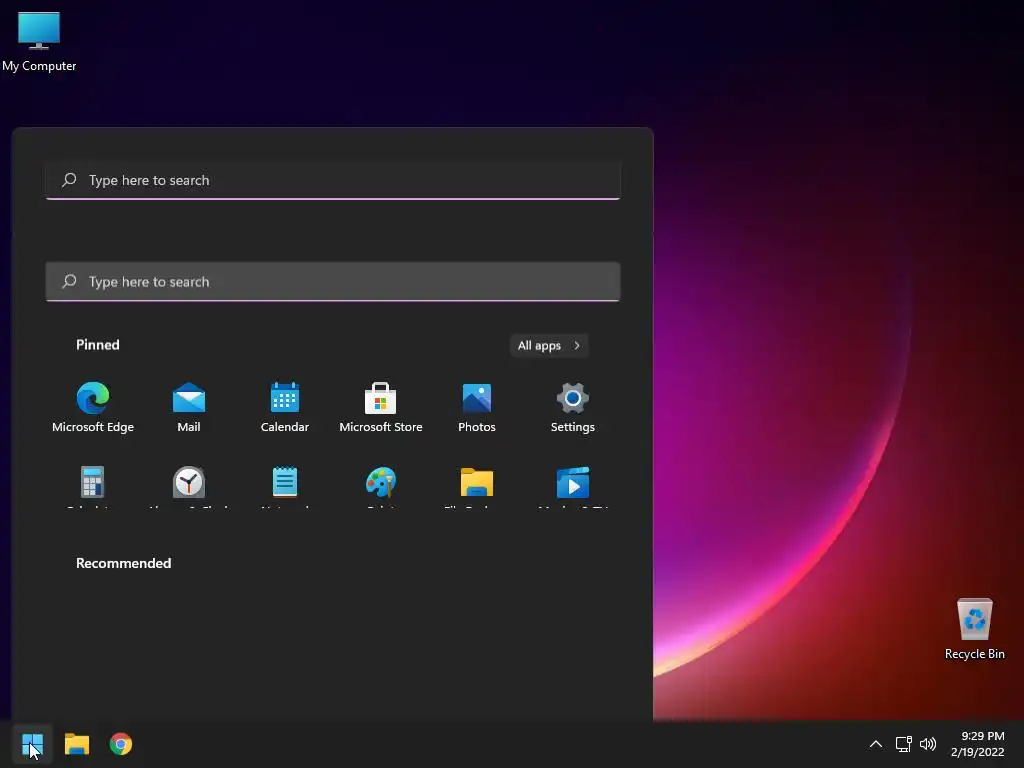1024x768 pixels.
Task: Open File Explorer from the taskbar
Action: point(76,744)
